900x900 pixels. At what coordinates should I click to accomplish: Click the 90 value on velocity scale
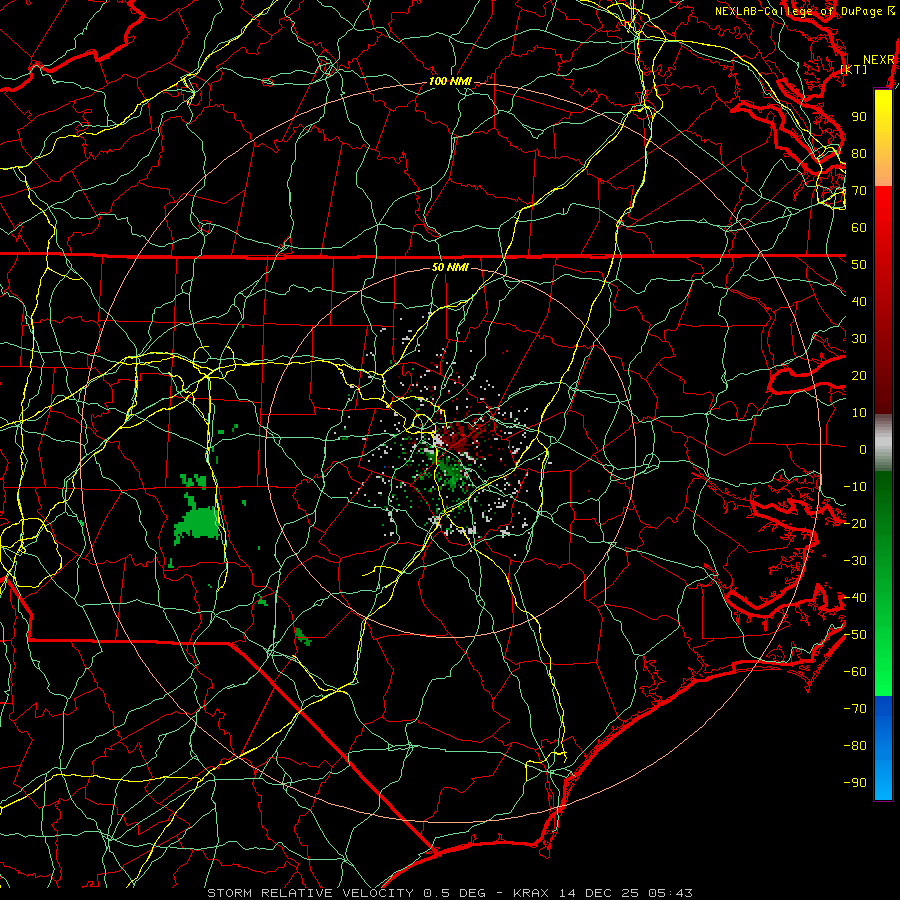coord(859,117)
